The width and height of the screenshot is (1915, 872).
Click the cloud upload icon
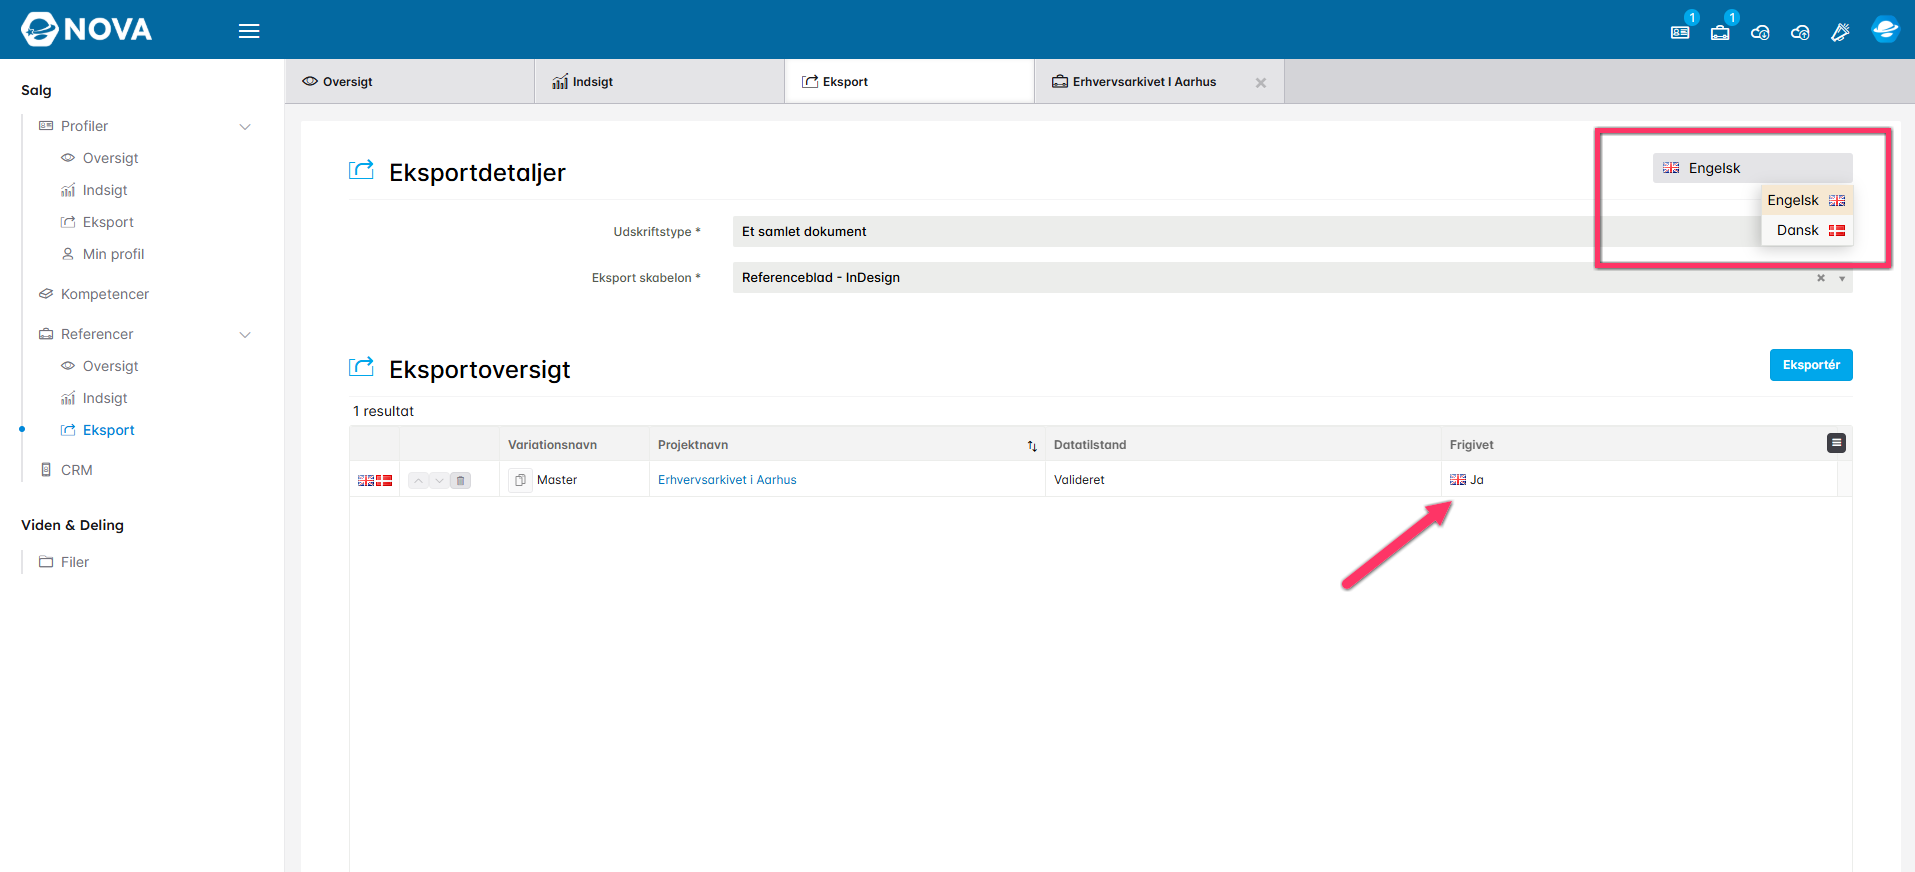point(1800,32)
